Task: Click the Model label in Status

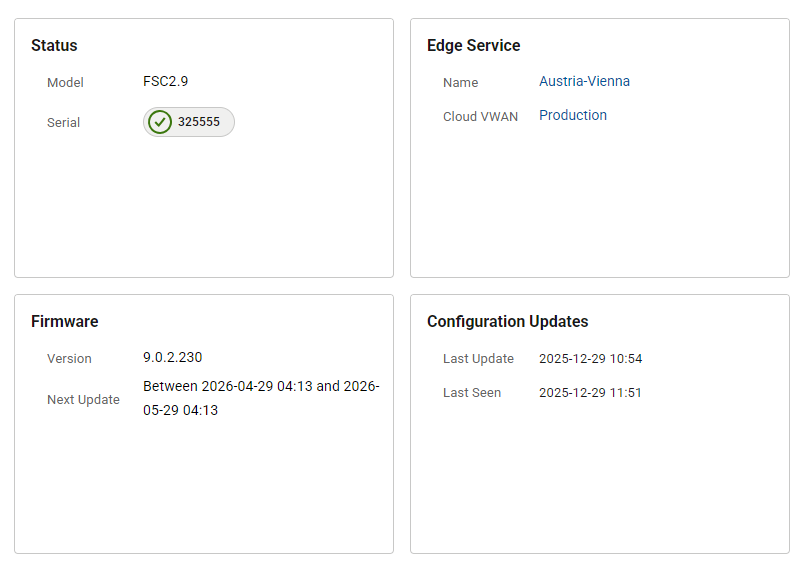Action: click(65, 83)
